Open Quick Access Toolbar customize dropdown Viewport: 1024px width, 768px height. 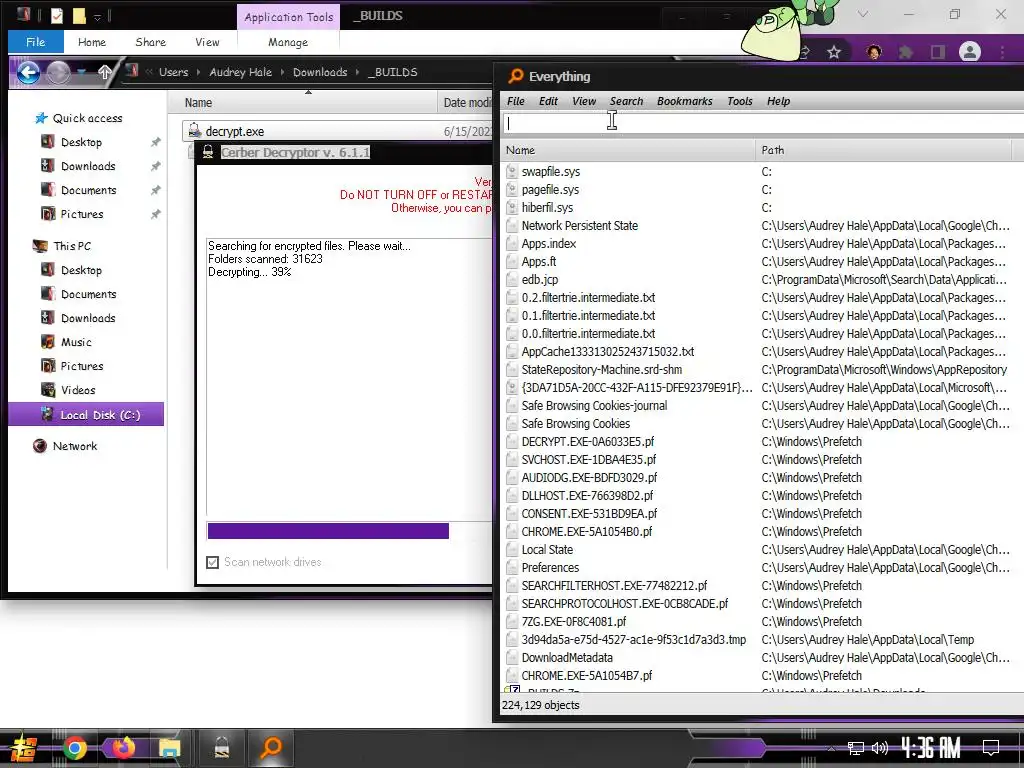tap(97, 16)
